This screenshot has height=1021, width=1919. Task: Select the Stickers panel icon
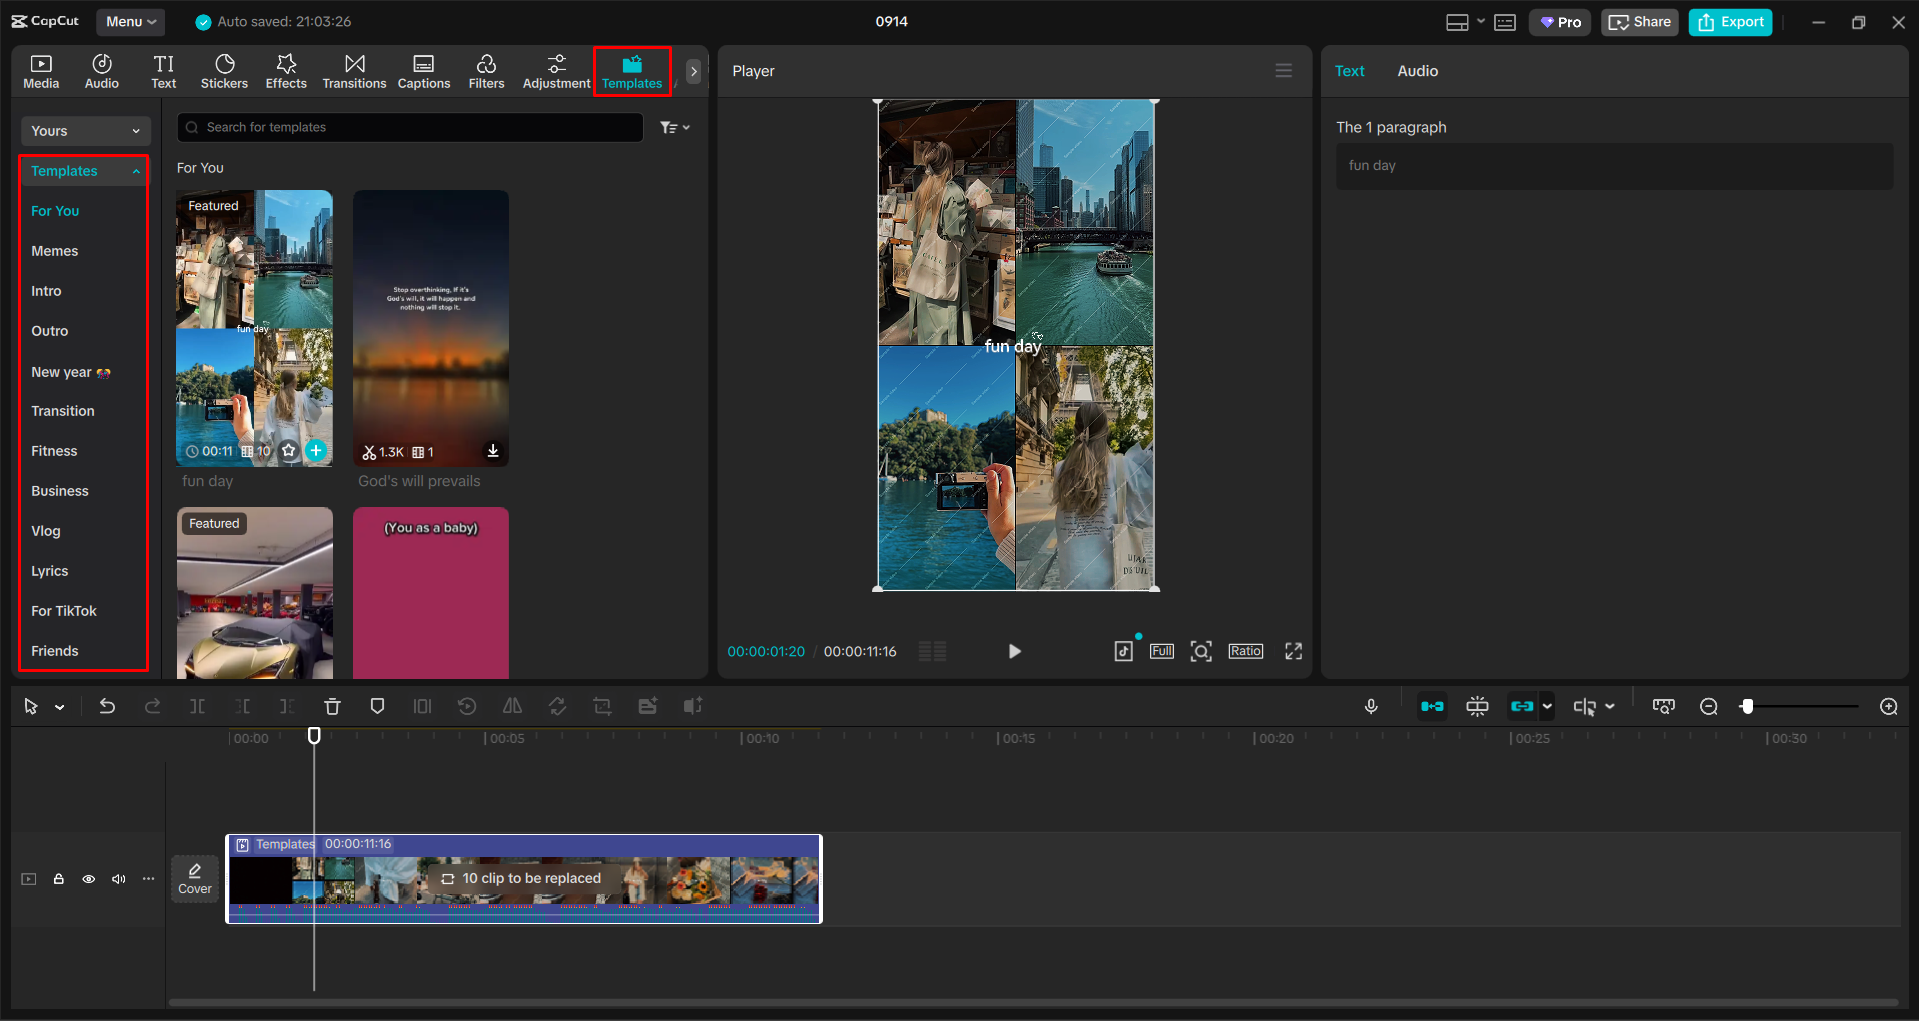(224, 70)
